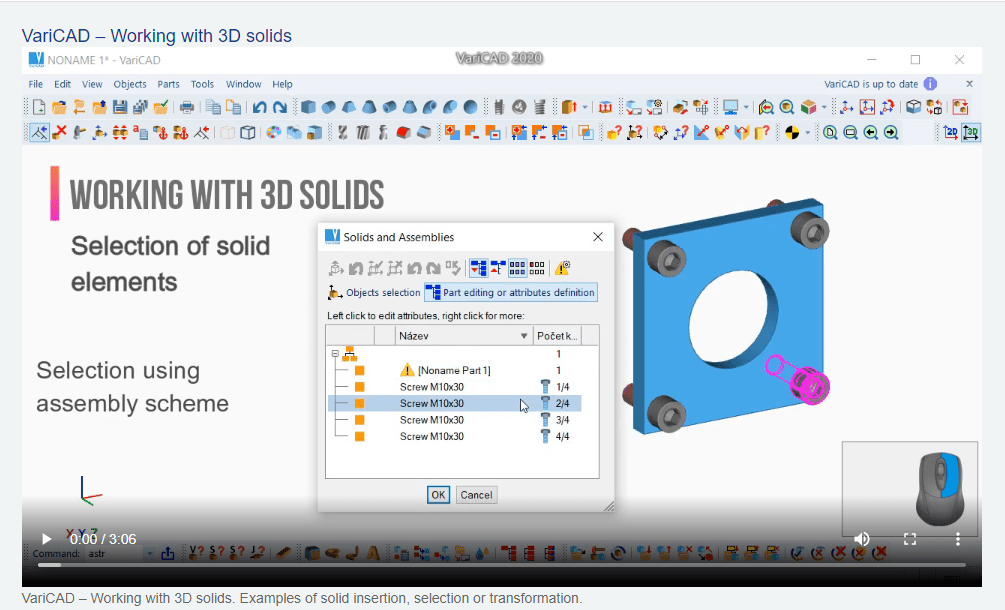Toggle the tree collapse button with red arrowhead
Image resolution: width=1005 pixels, height=610 pixels.
[x=498, y=268]
